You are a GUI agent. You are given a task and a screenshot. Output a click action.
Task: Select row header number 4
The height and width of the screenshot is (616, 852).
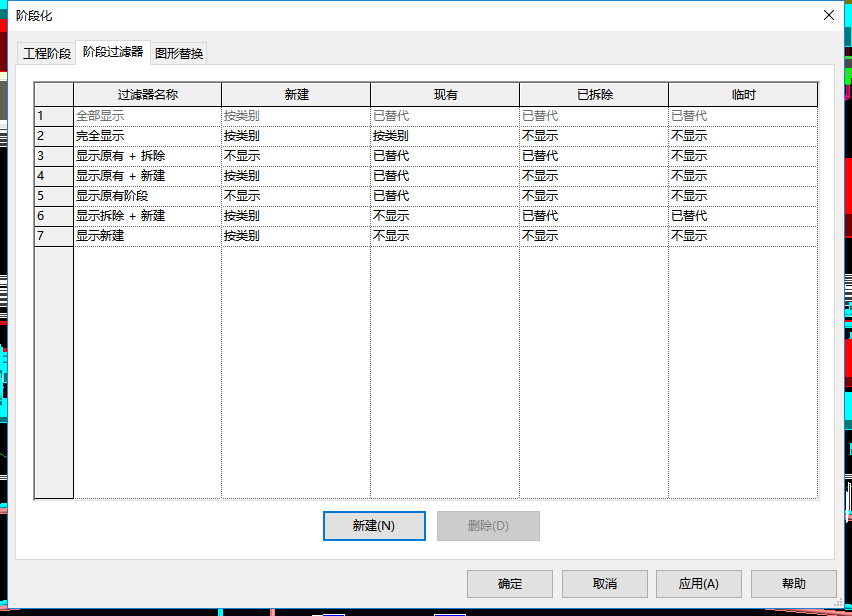(x=54, y=176)
